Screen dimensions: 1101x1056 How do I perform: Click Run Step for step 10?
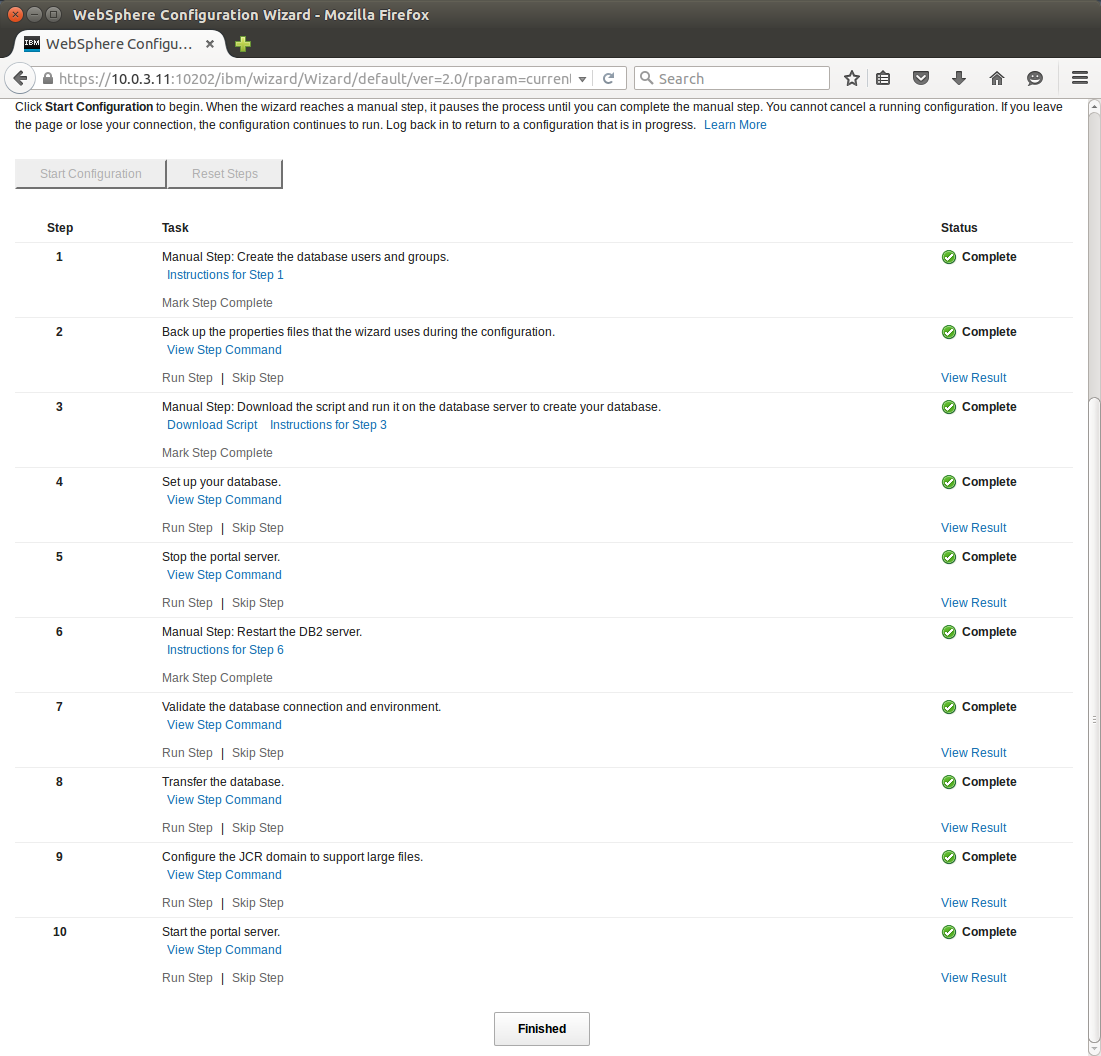click(187, 979)
